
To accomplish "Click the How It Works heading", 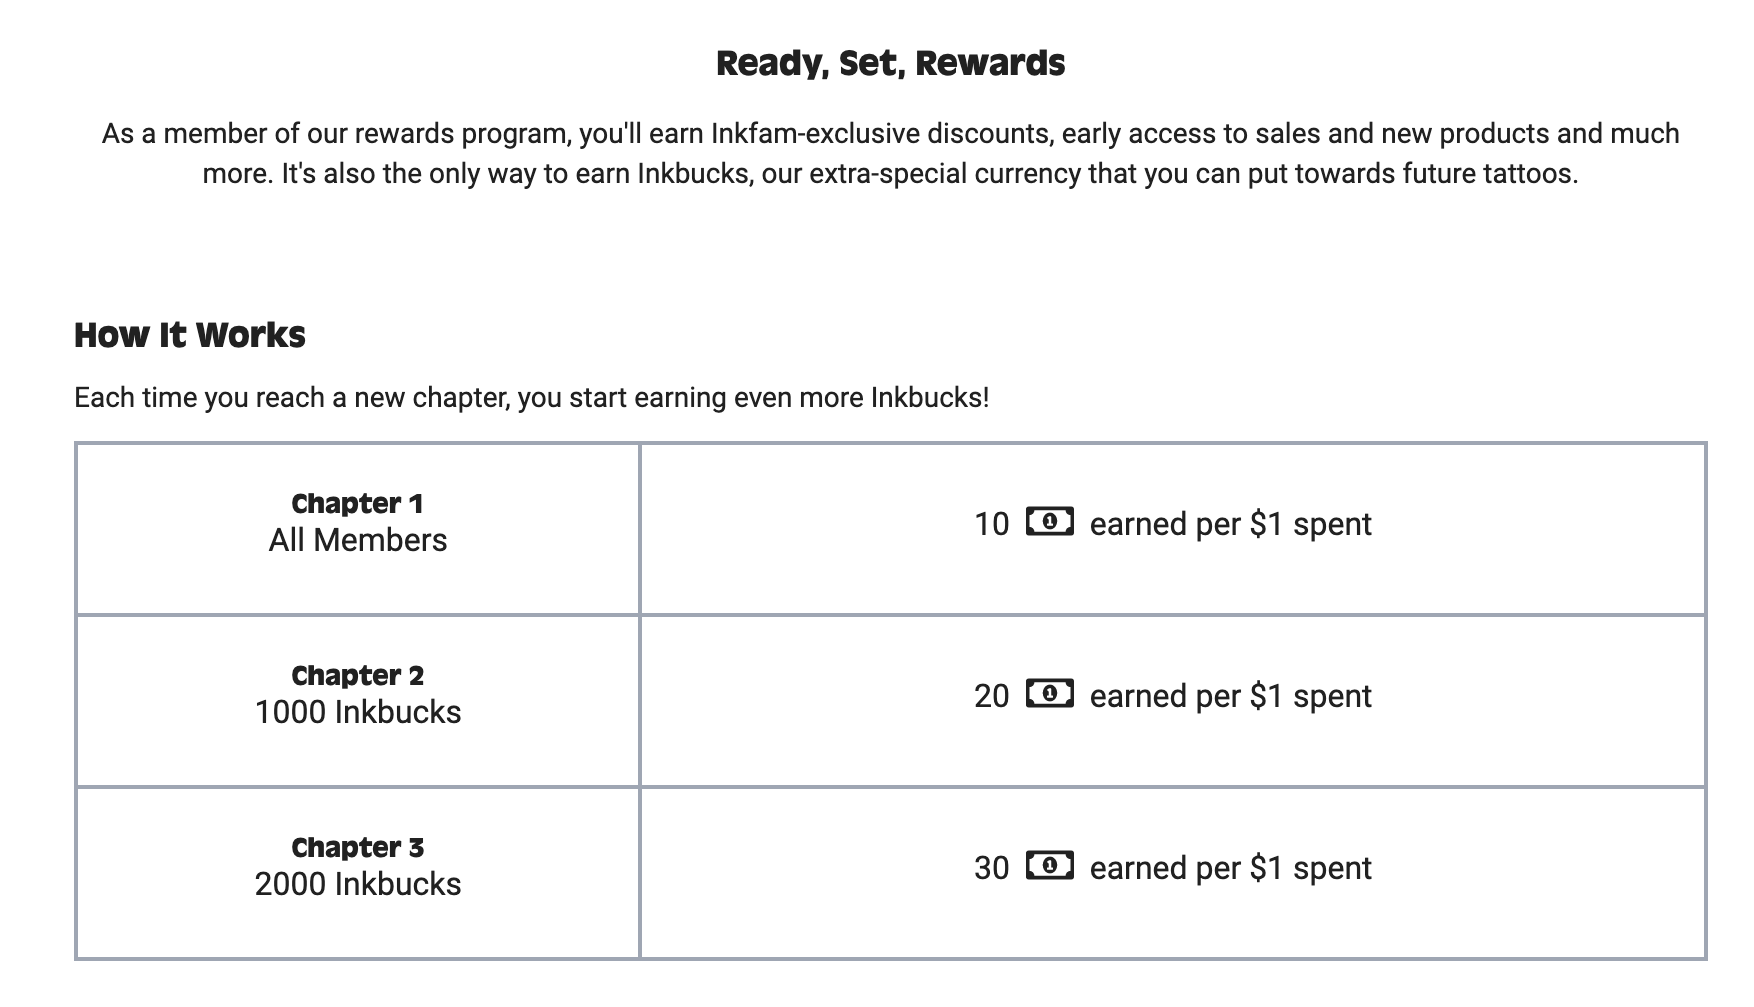I will point(190,335).
